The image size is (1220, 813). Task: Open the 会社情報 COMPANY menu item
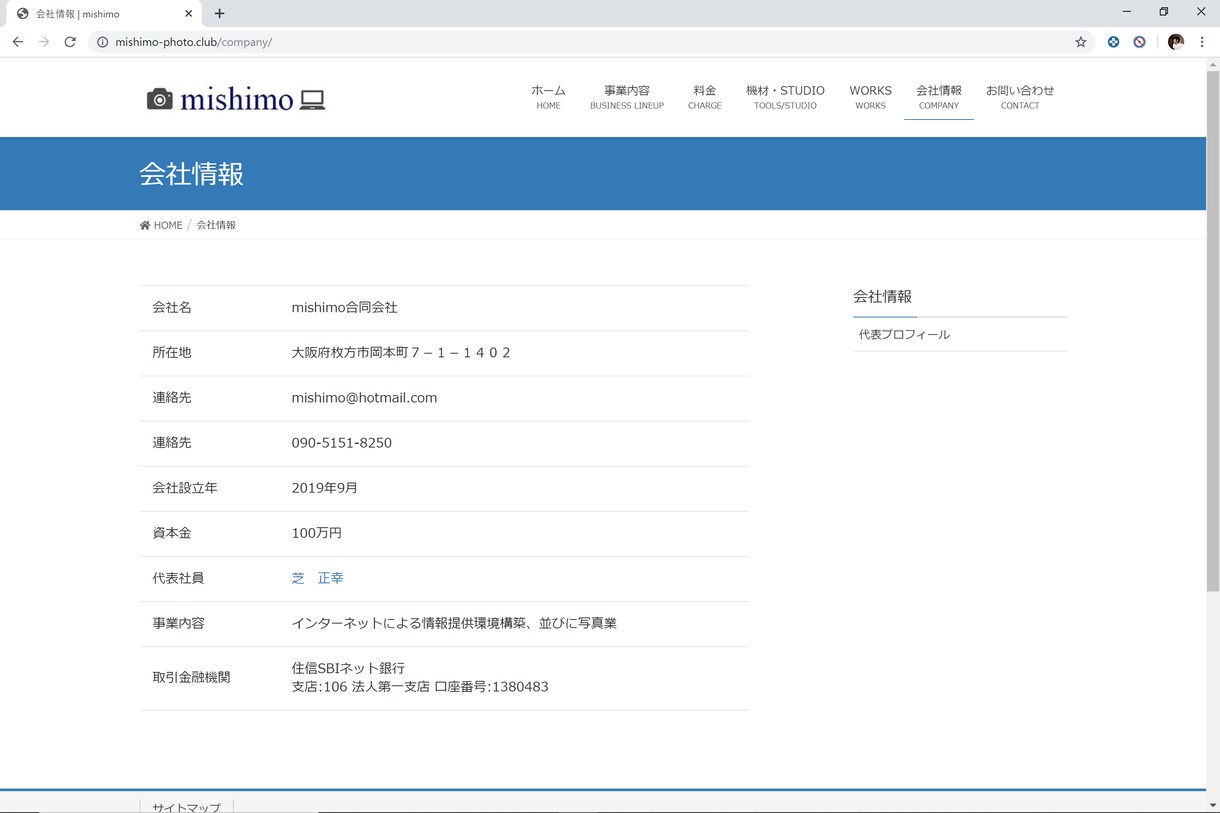(939, 97)
